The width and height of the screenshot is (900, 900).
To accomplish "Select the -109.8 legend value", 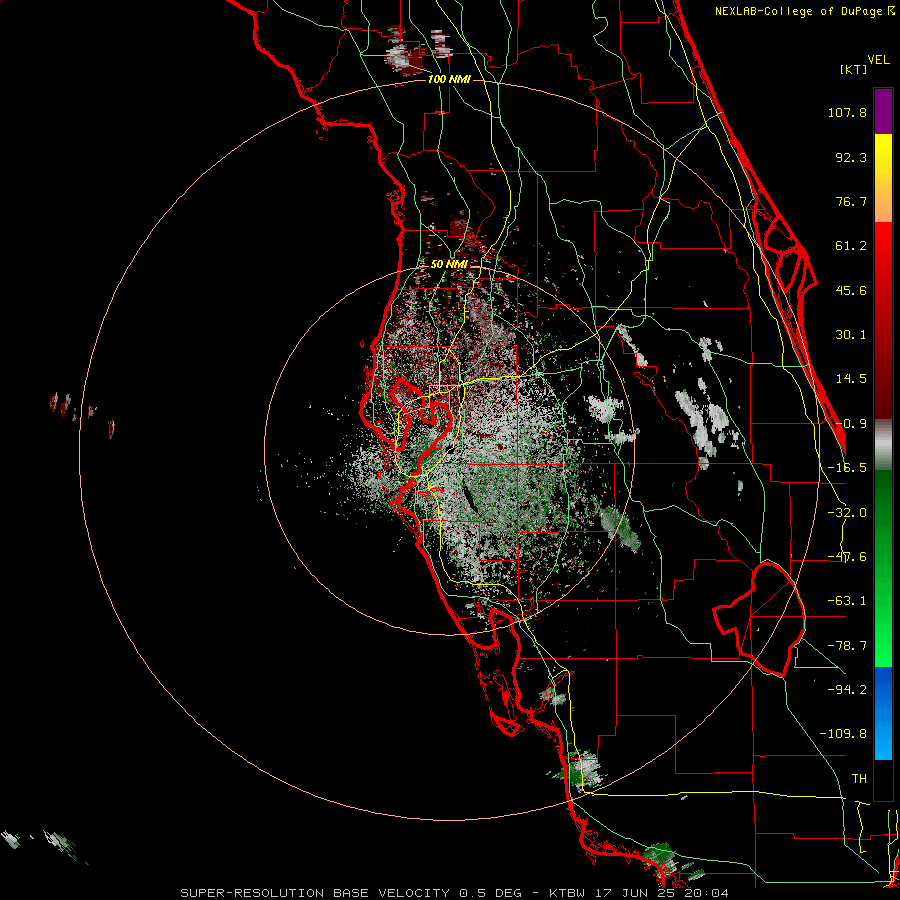I will [x=843, y=734].
